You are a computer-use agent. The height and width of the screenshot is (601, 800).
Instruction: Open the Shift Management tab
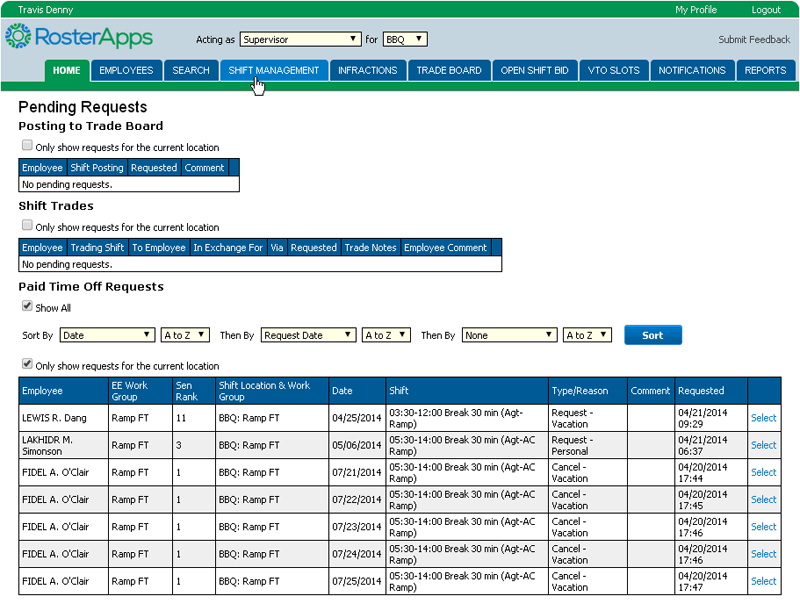click(274, 70)
